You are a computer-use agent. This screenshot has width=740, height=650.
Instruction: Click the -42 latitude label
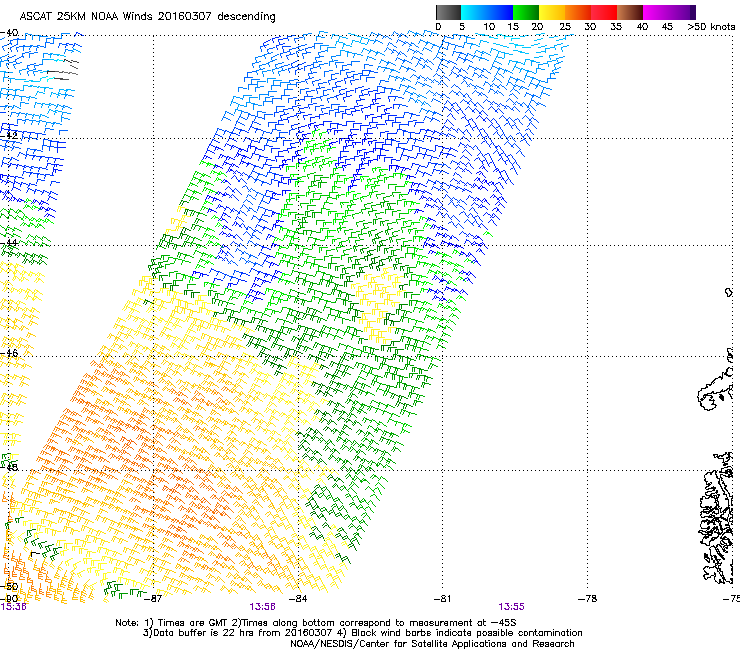click(x=9, y=135)
